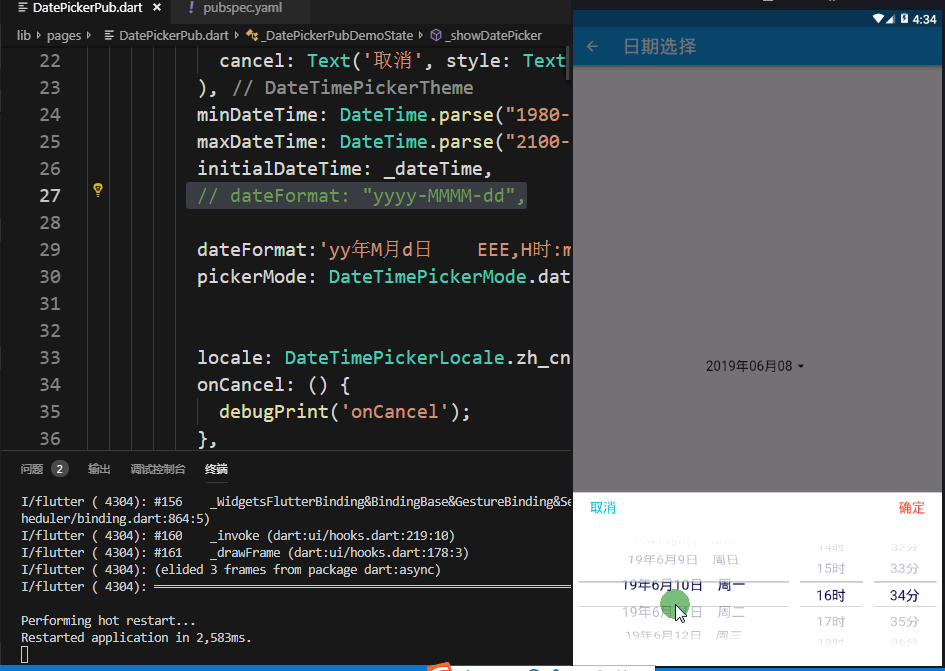Tap the back arrow in app bar
Screen dimensions: 945x671
point(592,46)
